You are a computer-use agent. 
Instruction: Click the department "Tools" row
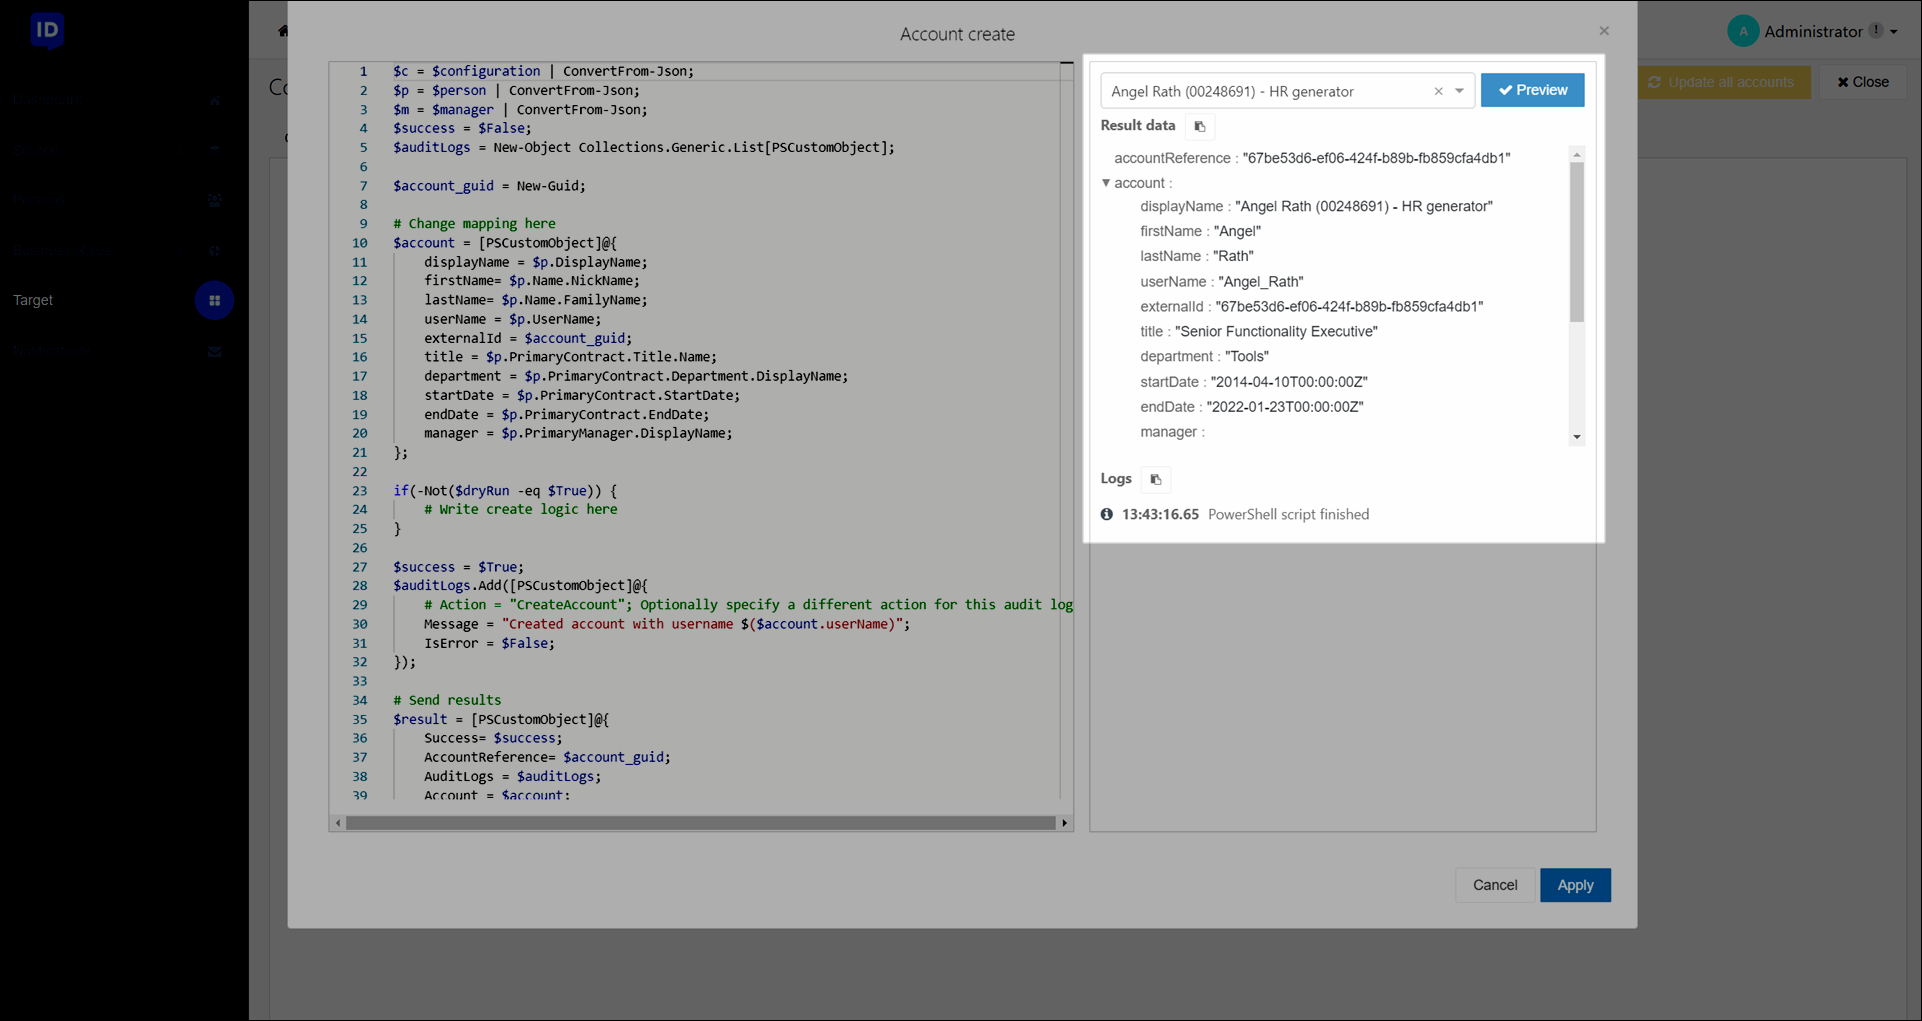pyautogui.click(x=1204, y=356)
